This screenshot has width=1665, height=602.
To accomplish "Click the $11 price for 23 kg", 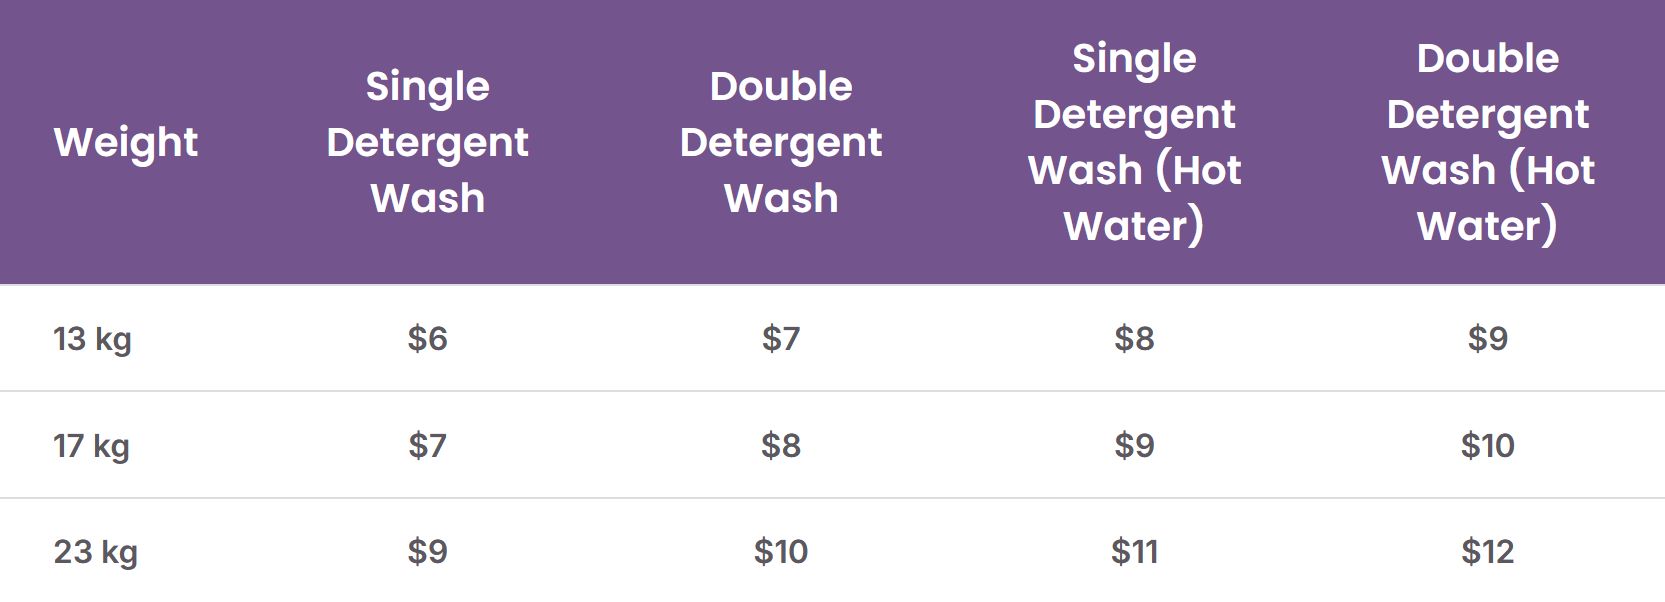I will coord(1134,552).
